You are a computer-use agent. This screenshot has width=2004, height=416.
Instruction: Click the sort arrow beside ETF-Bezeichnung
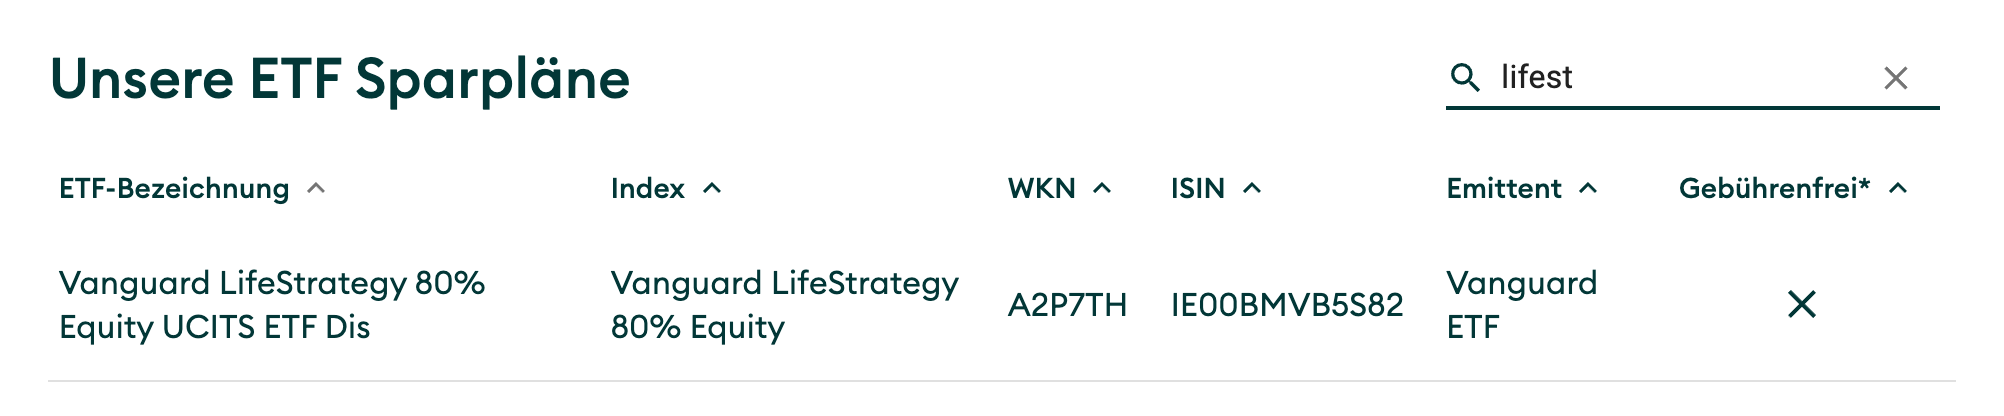click(x=316, y=188)
